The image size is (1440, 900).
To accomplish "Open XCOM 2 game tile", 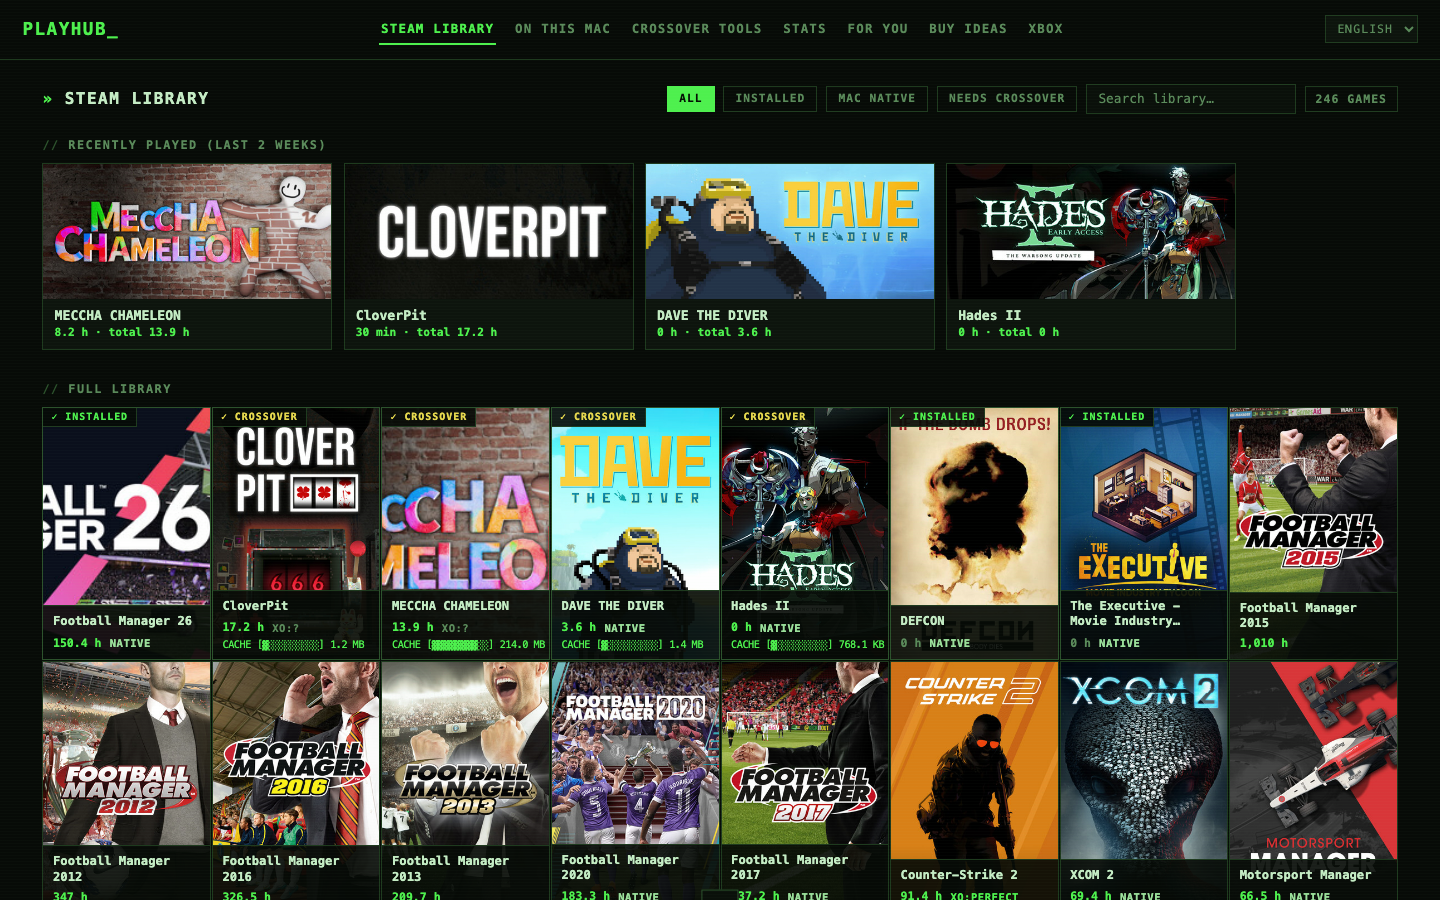I will pyautogui.click(x=1144, y=781).
